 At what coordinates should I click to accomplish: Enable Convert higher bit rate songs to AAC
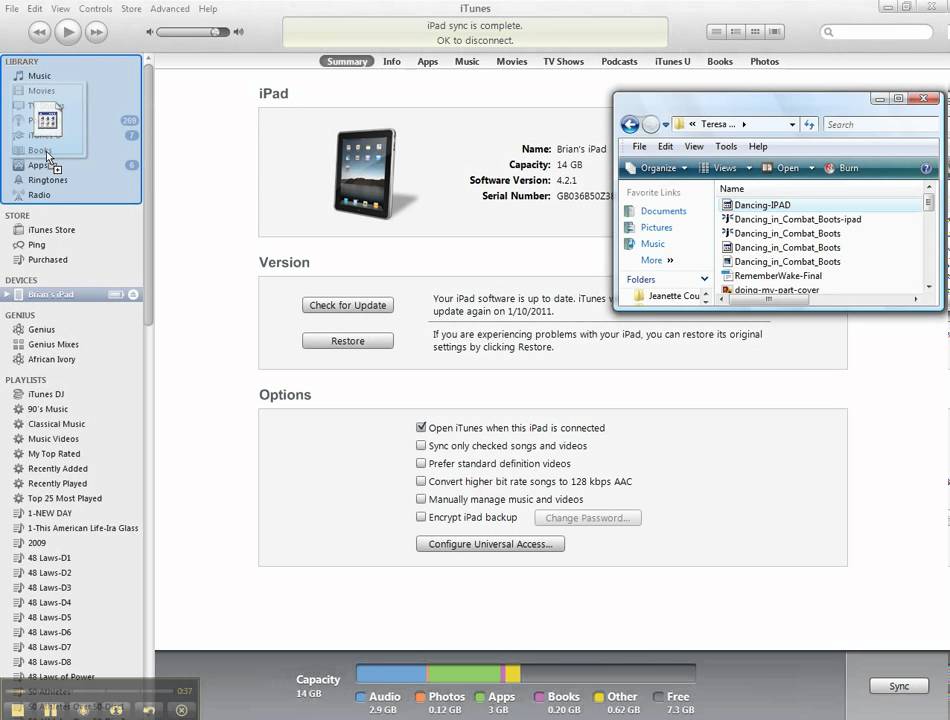pos(421,481)
